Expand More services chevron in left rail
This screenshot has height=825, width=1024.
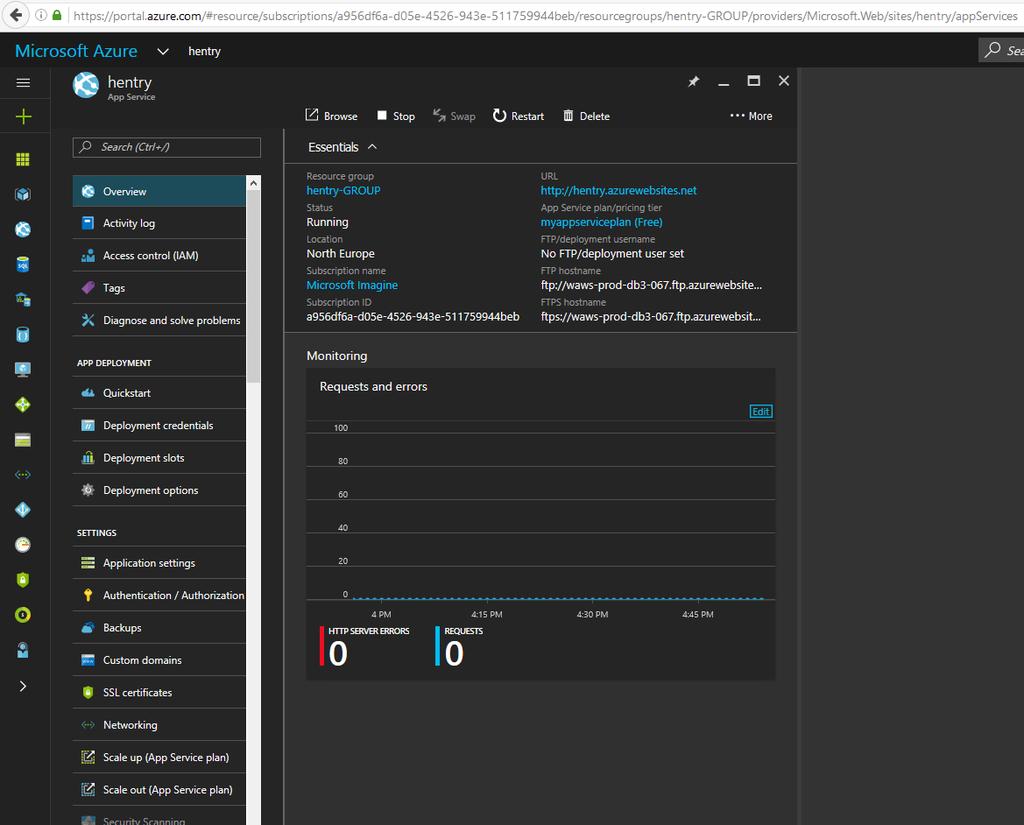(23, 686)
